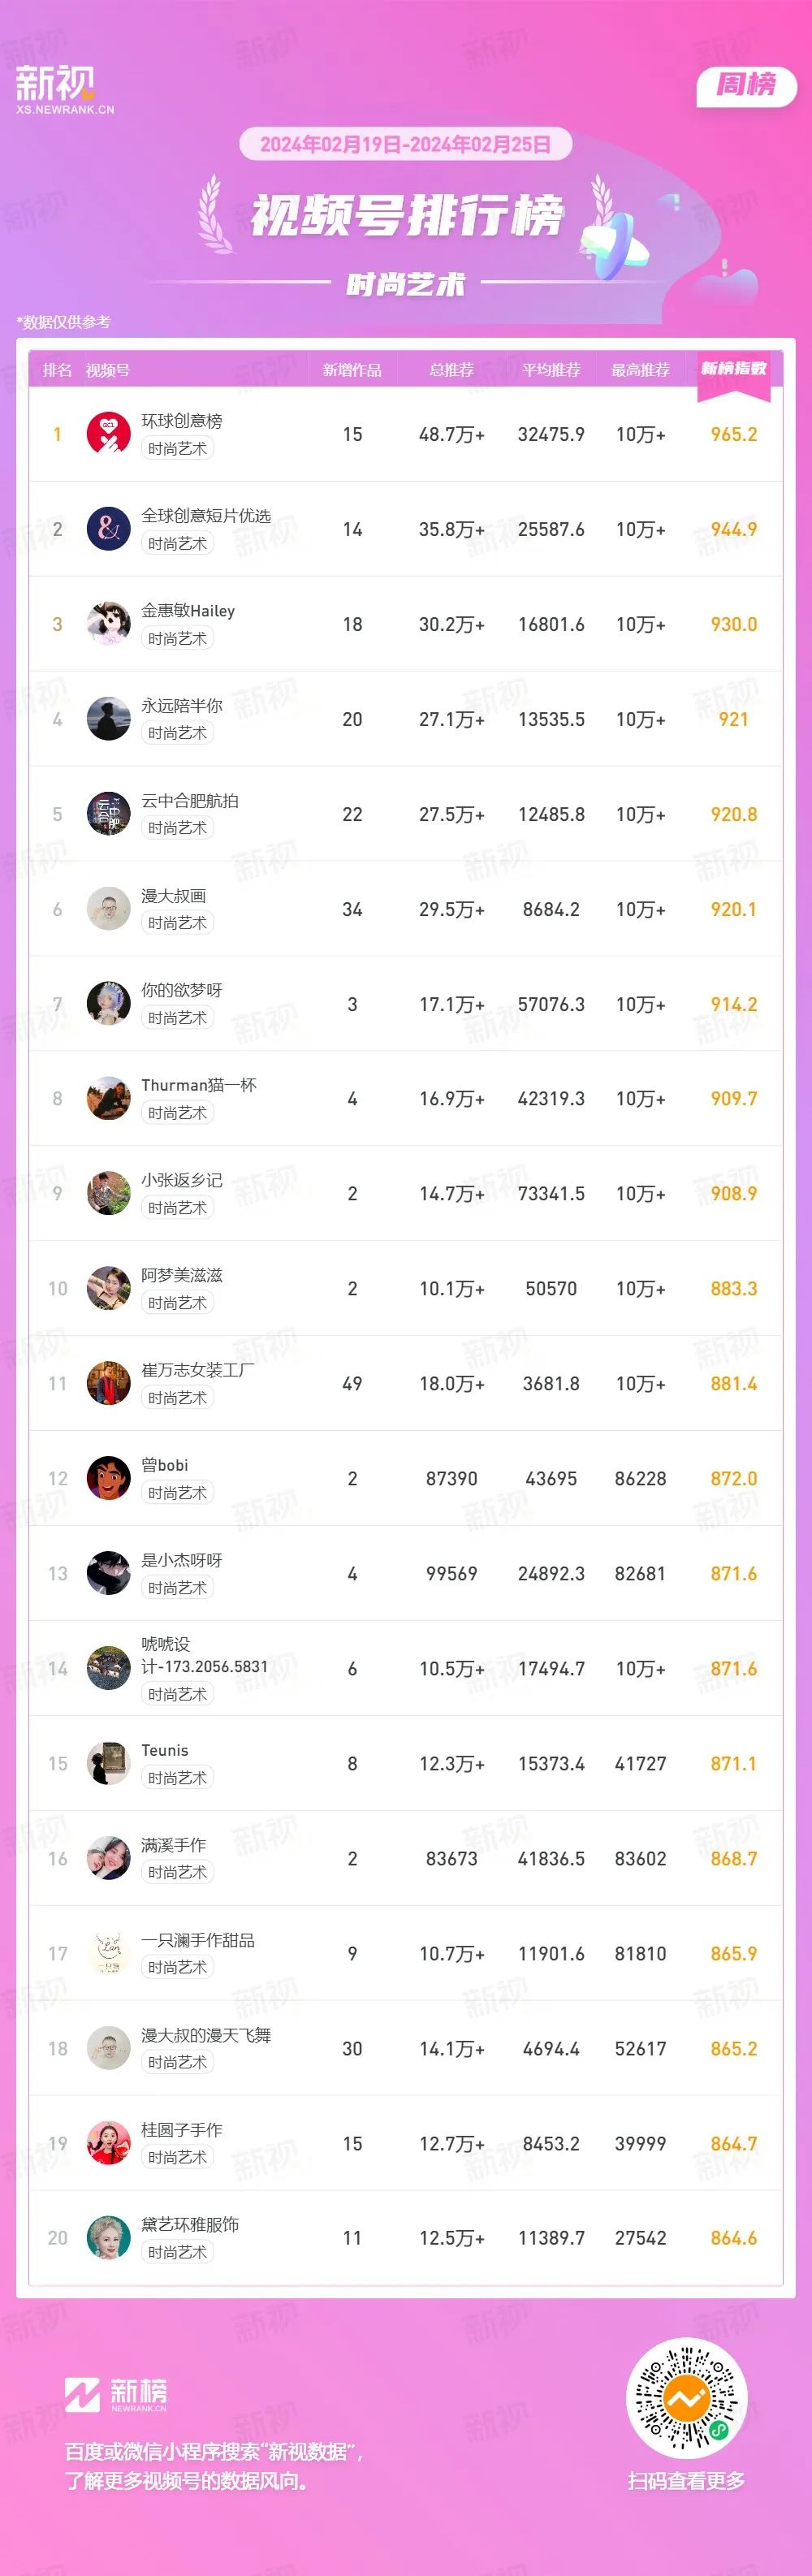812x2576 pixels.
Task: Click the 一只澜手作甜品 logo avatar
Action: pos(108,1953)
